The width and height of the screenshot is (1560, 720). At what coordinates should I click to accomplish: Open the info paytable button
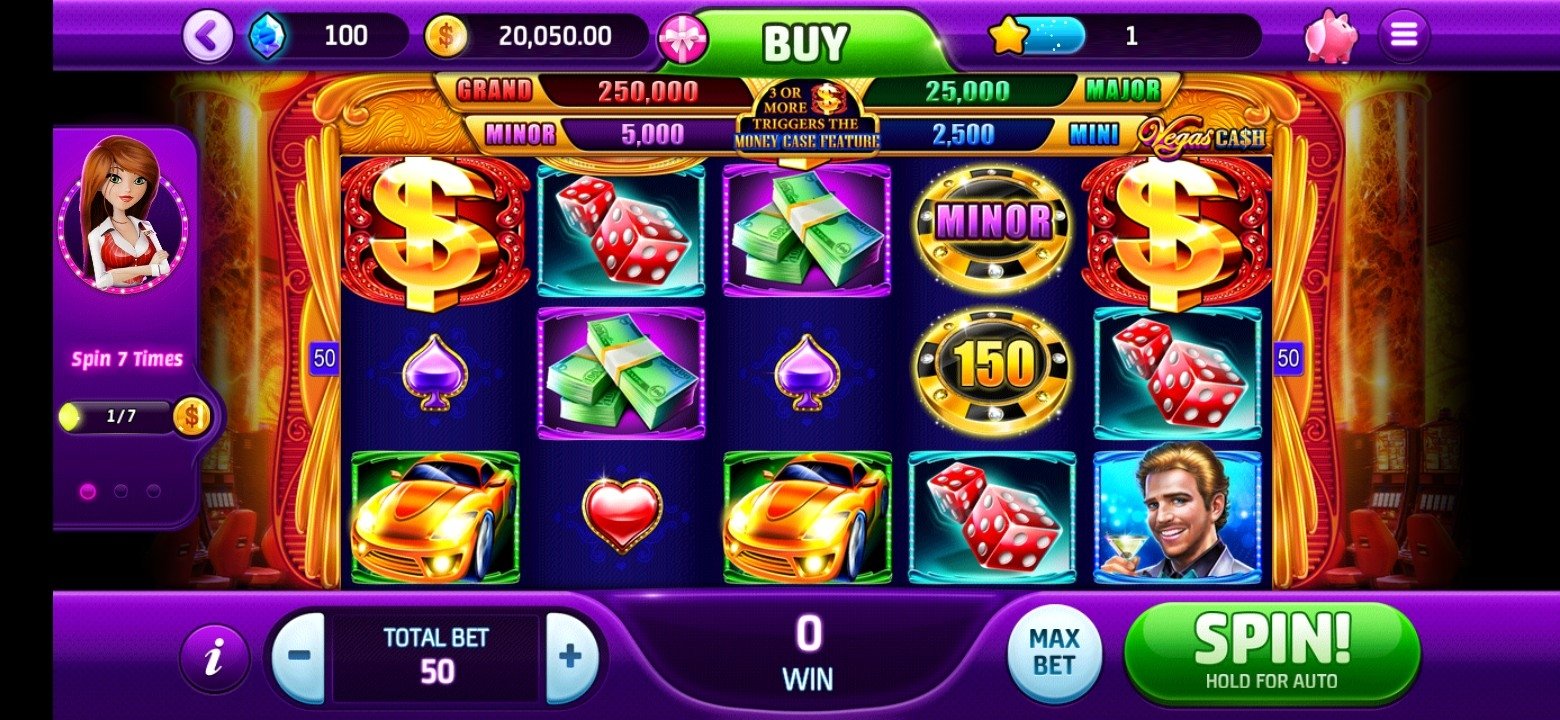[x=214, y=659]
